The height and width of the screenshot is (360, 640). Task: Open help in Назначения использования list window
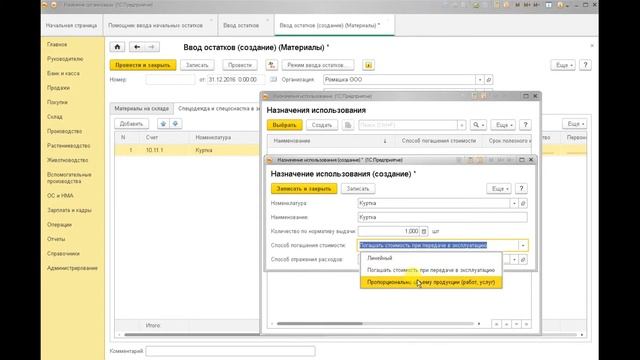[x=525, y=125]
